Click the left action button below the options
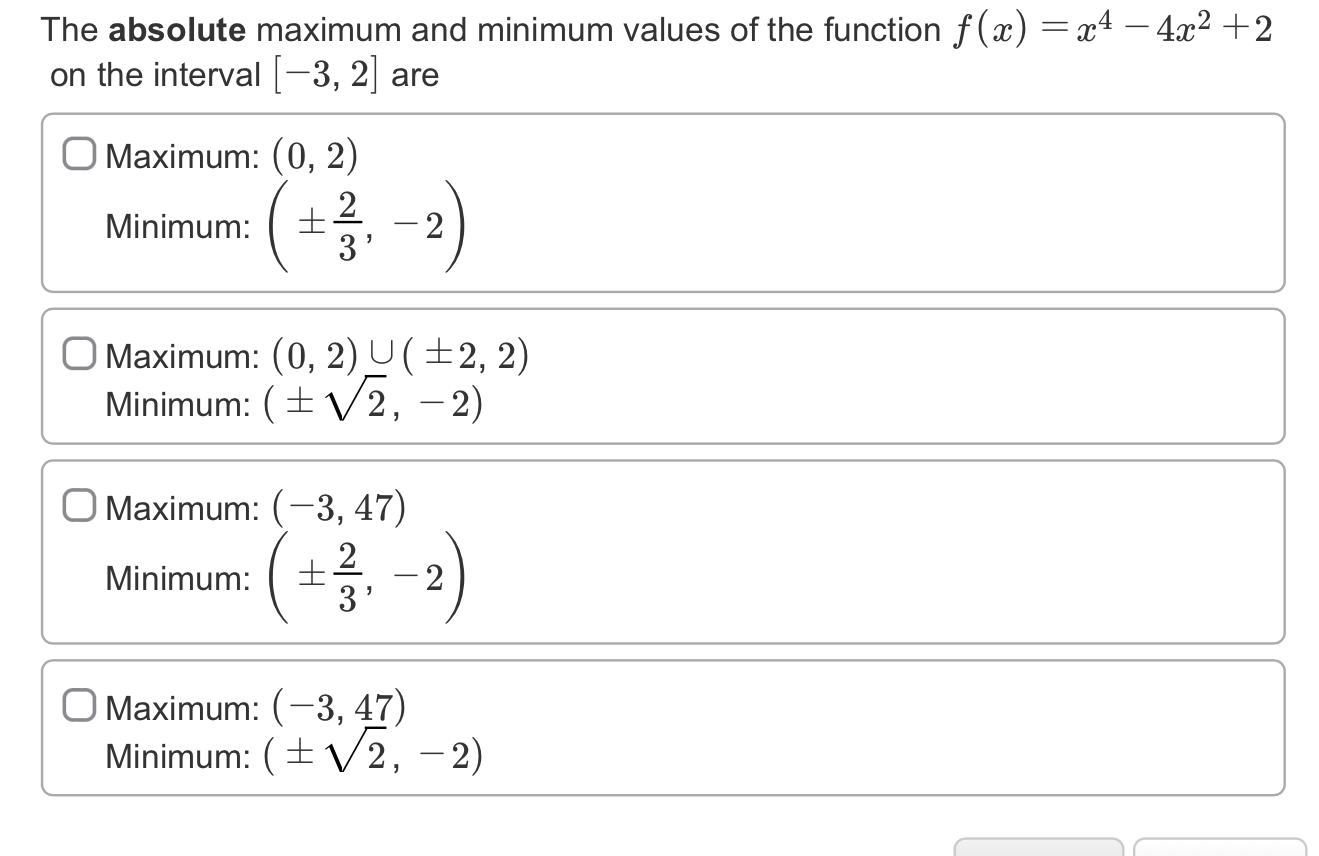The height and width of the screenshot is (856, 1319). tap(1040, 850)
